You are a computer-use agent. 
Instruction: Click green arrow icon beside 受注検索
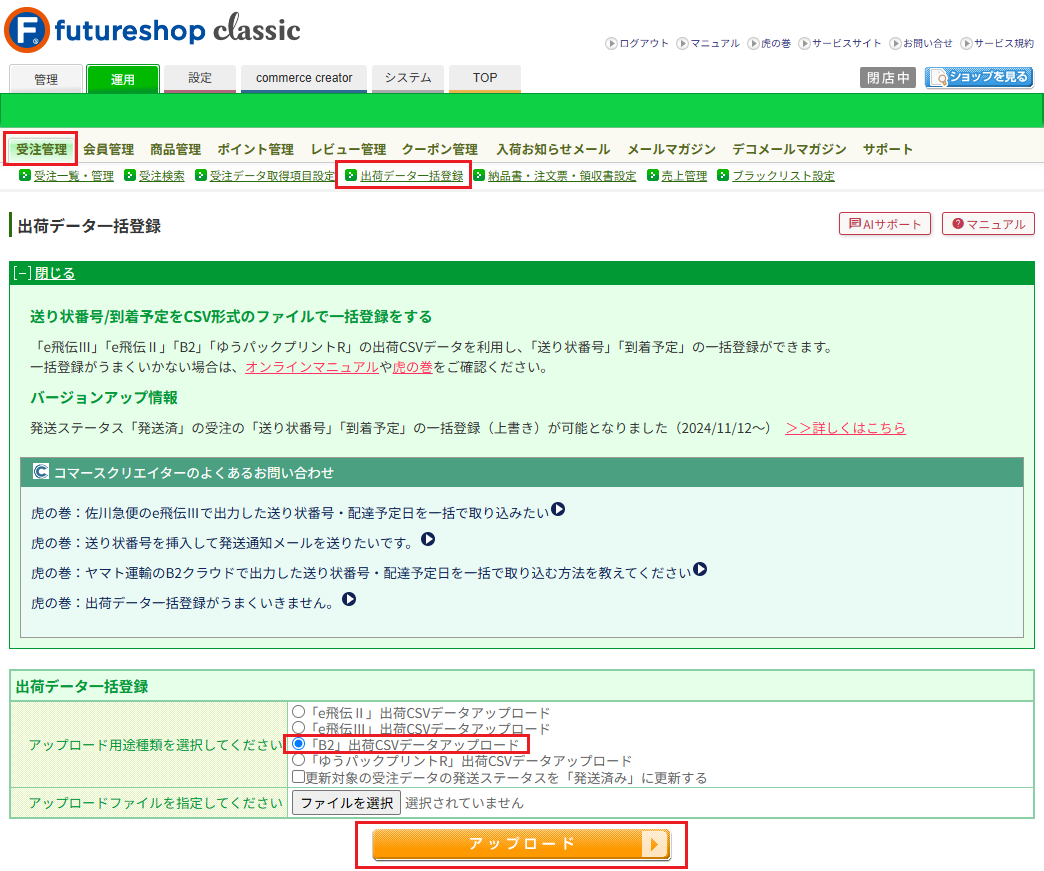pos(130,175)
